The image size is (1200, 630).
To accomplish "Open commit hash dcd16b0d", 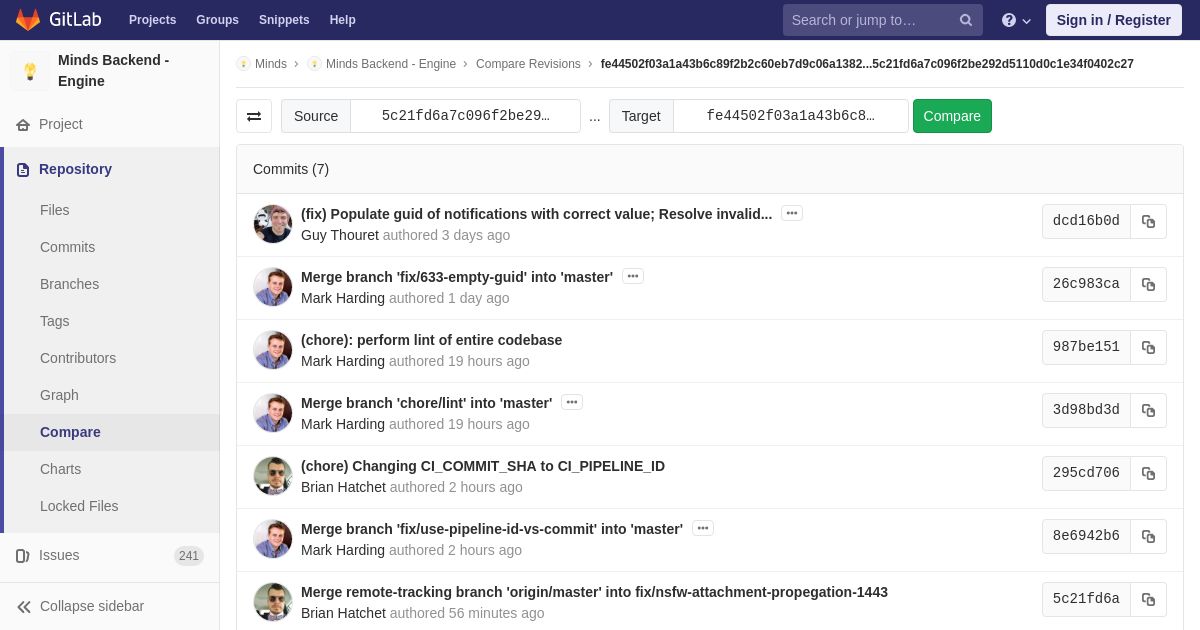I will coord(1086,221).
